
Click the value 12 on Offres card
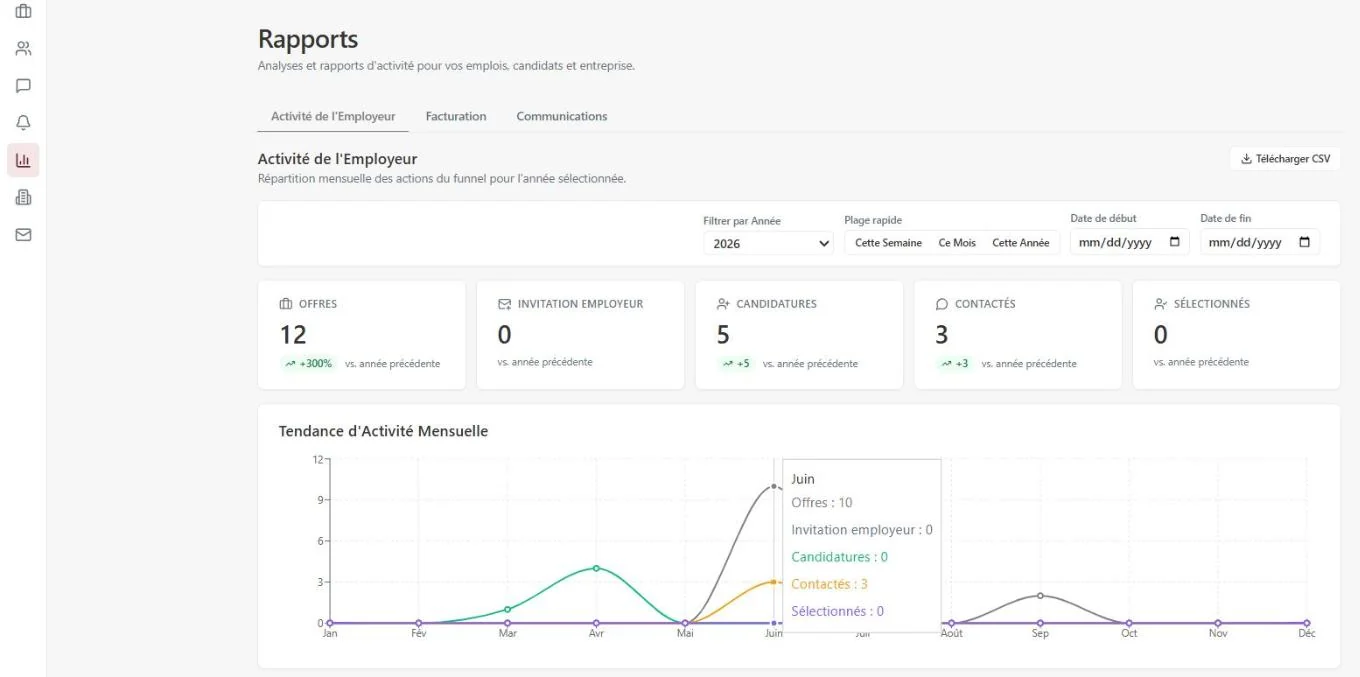293,334
